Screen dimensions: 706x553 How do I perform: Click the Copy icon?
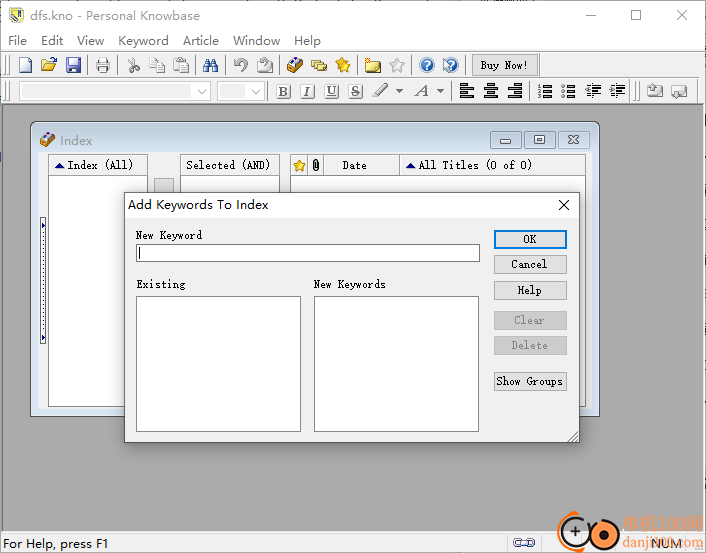(x=157, y=65)
